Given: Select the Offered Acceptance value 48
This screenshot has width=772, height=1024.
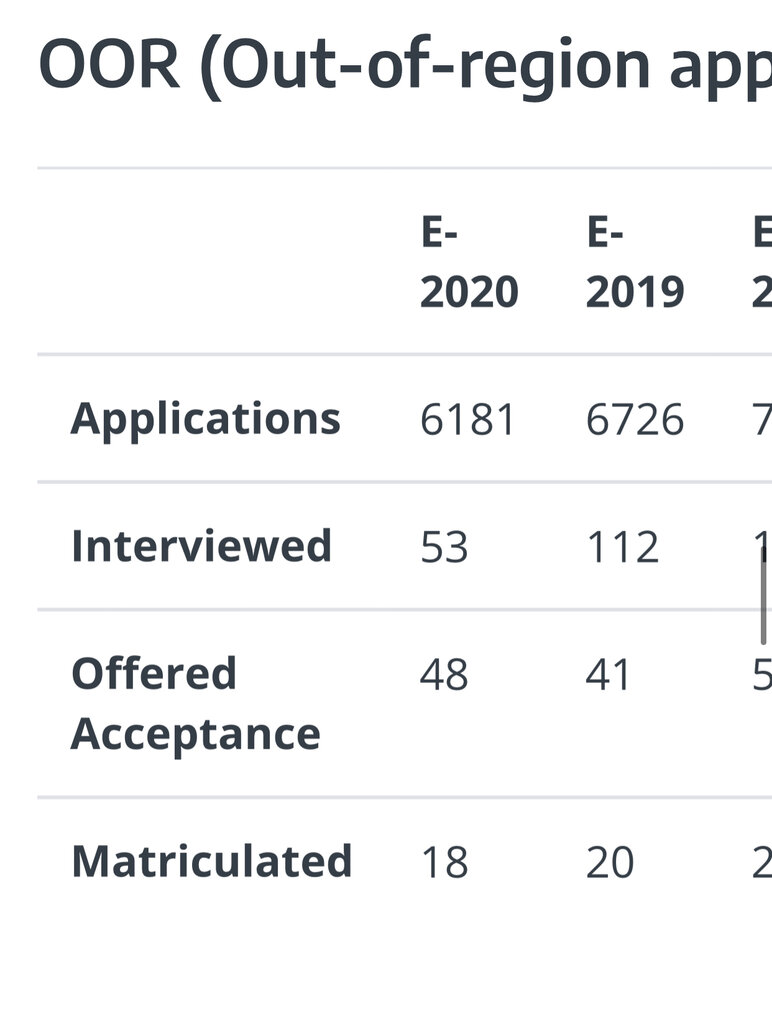Looking at the screenshot, I should pyautogui.click(x=444, y=676).
